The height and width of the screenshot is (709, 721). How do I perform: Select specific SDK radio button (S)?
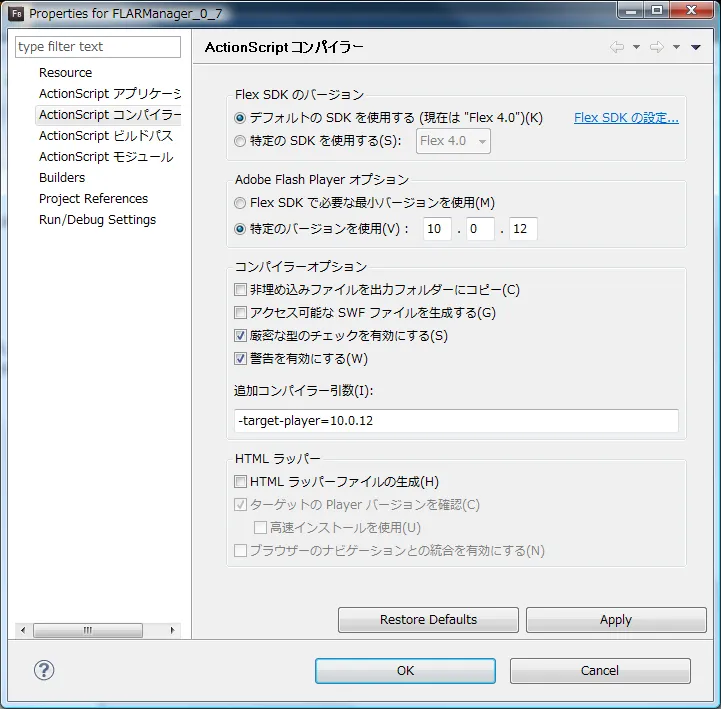pyautogui.click(x=240, y=141)
